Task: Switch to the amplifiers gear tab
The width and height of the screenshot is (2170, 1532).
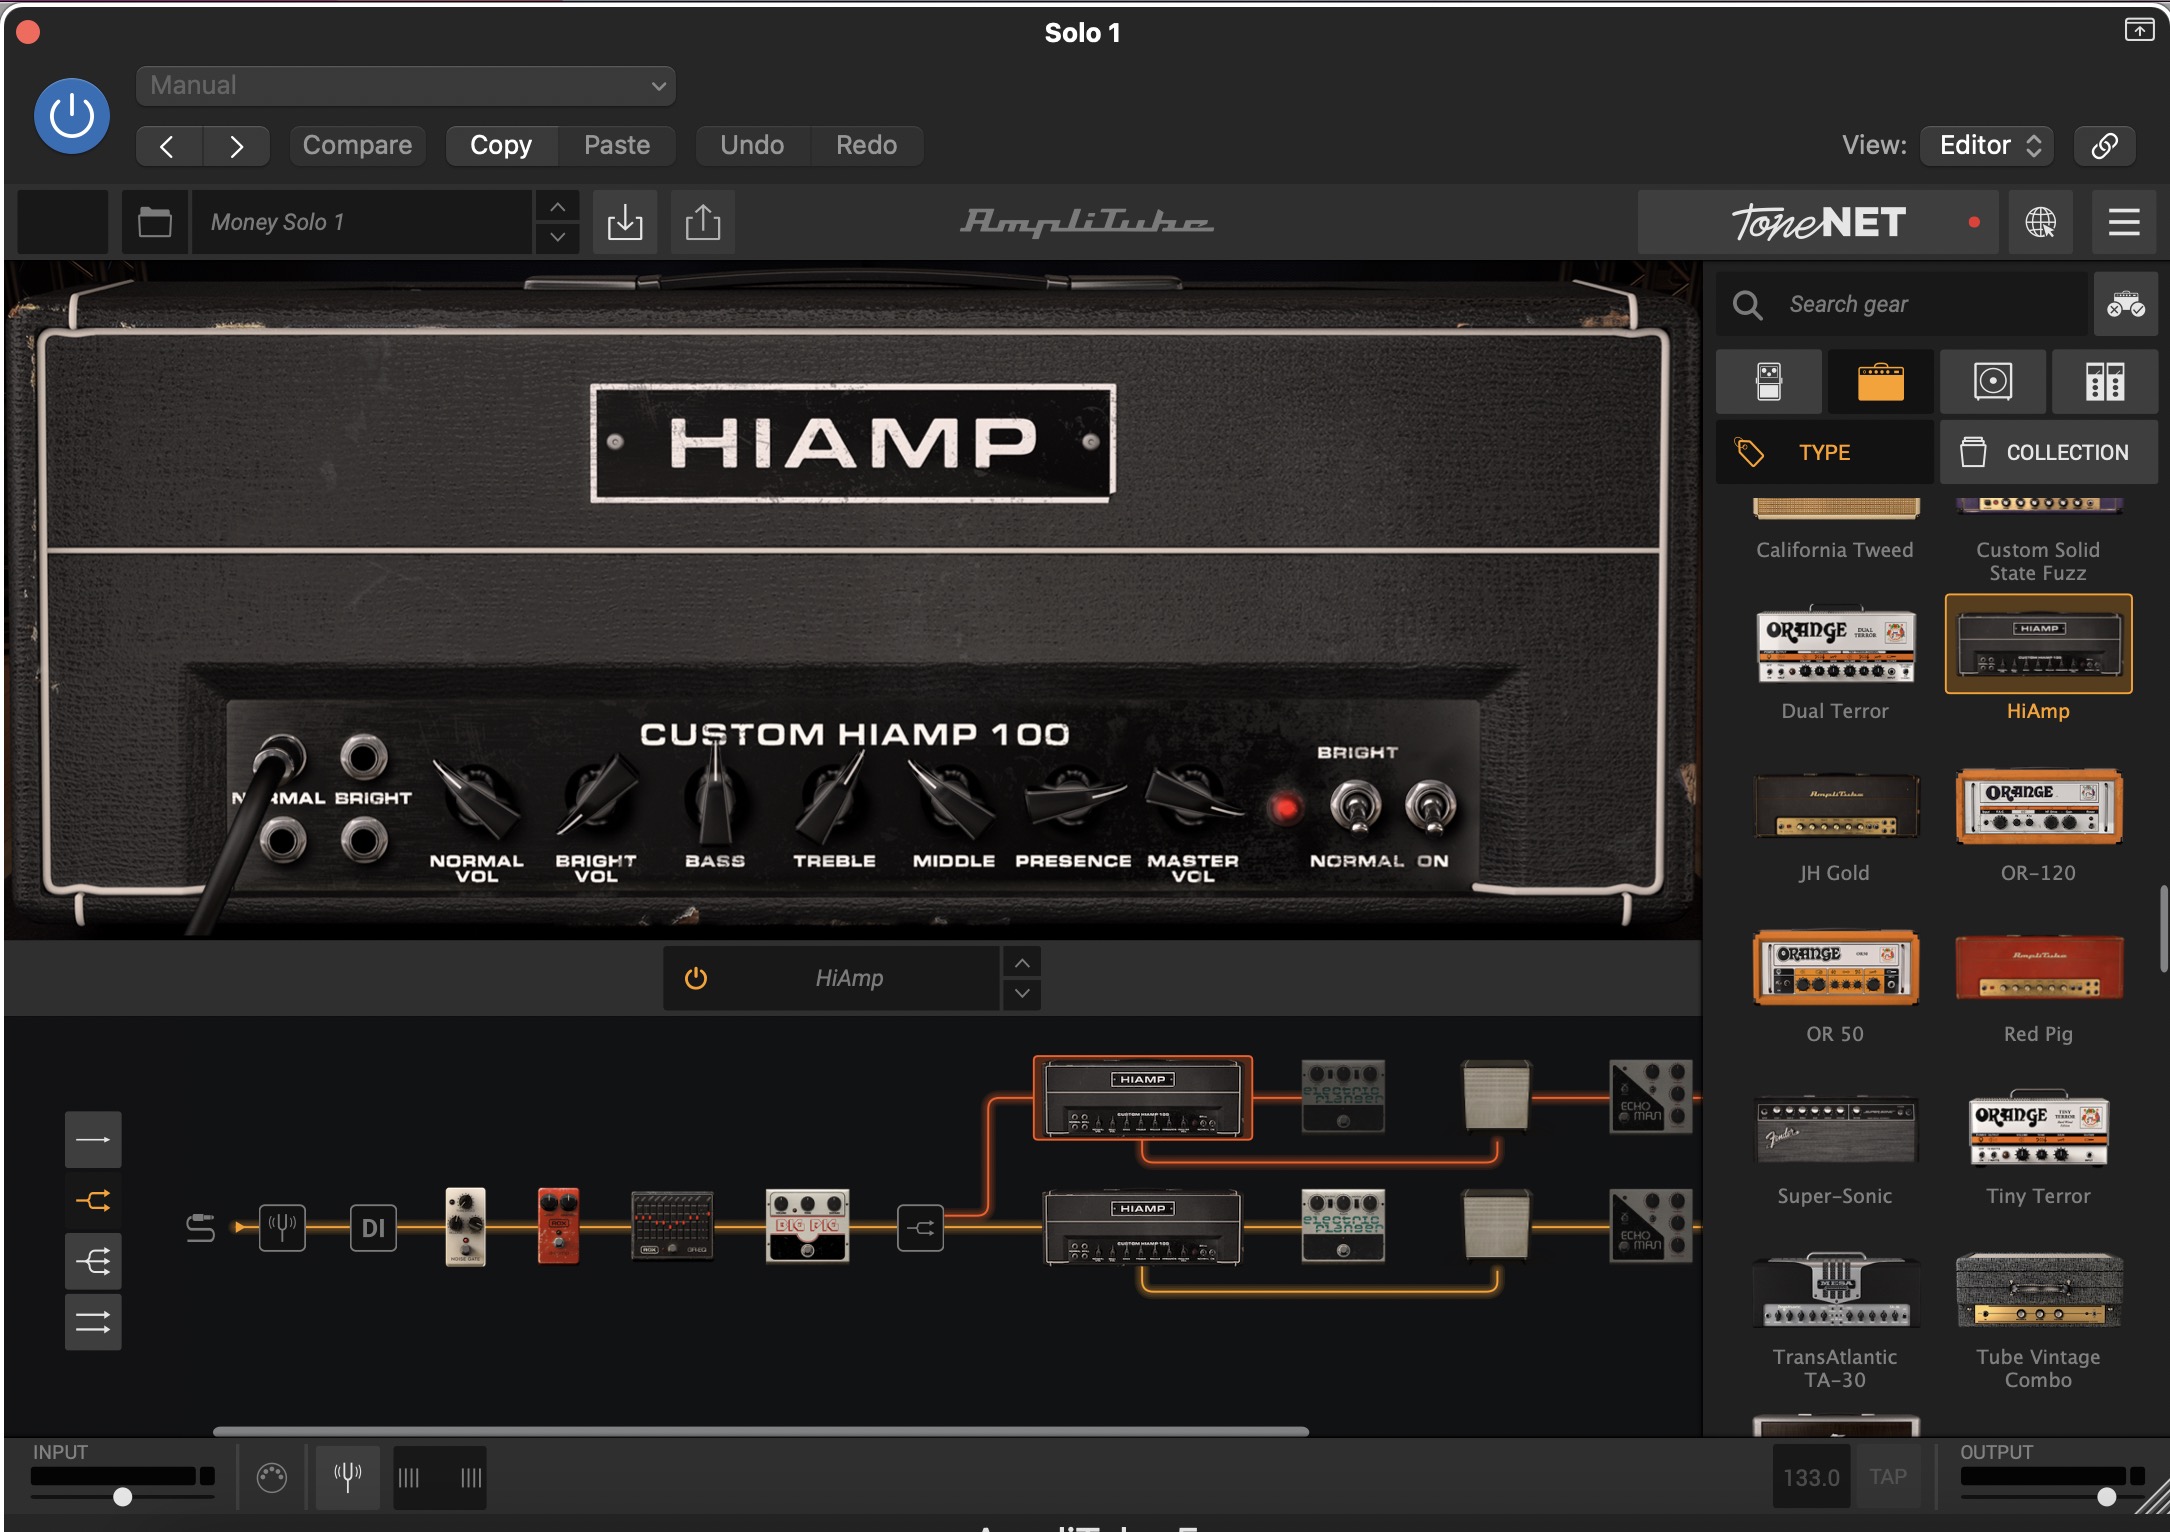Action: [1880, 382]
